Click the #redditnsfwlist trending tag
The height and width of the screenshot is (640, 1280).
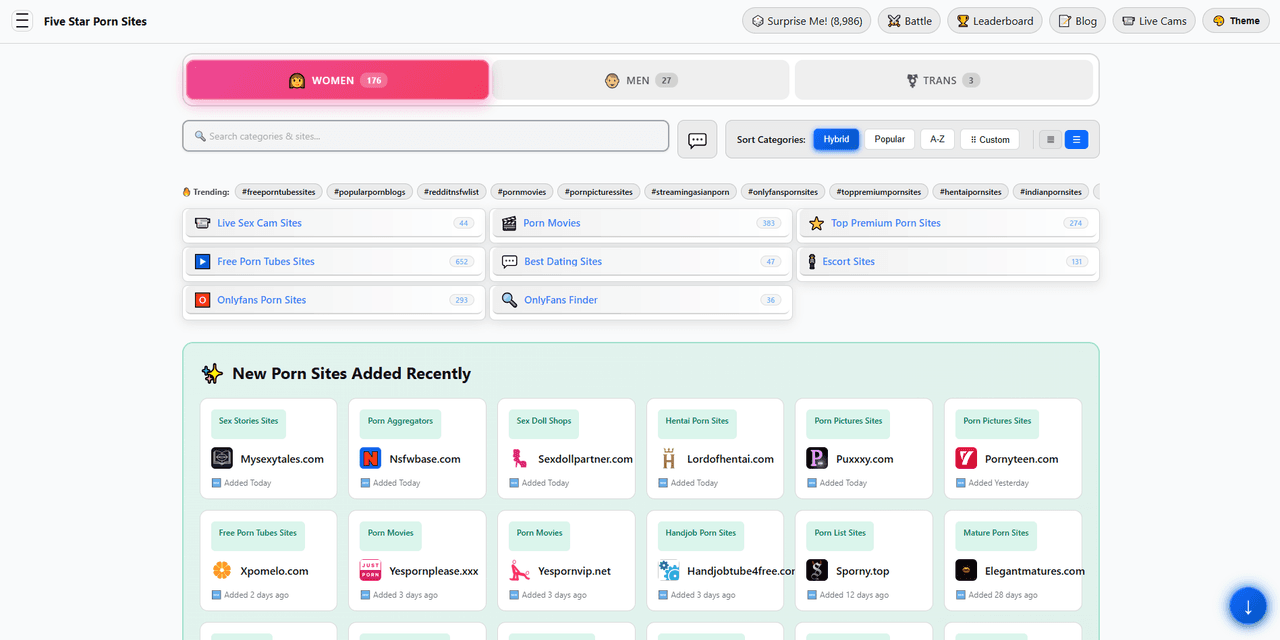pos(451,191)
